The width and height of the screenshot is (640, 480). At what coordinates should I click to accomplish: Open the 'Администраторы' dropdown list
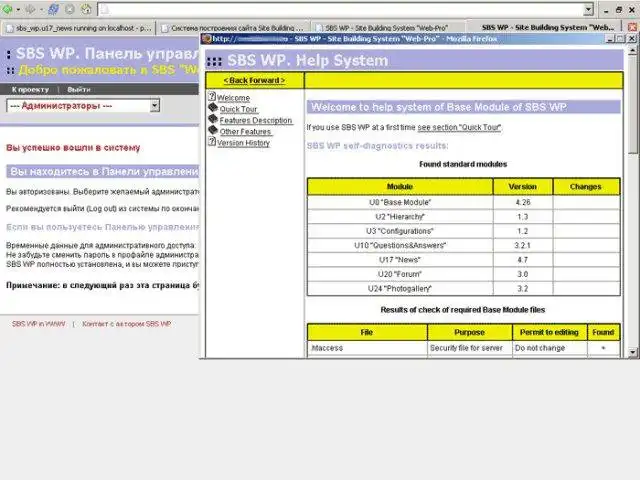click(83, 106)
